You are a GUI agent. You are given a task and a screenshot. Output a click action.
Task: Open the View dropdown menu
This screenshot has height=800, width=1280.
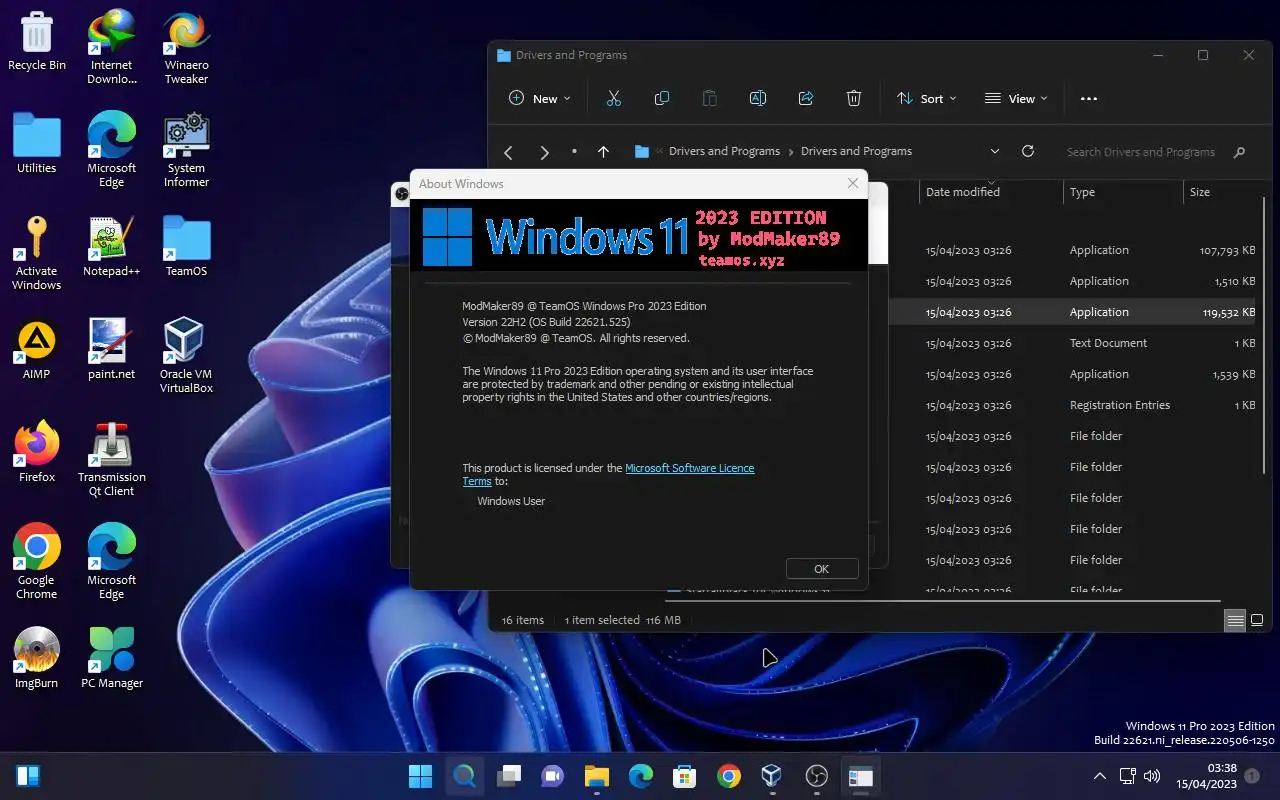coord(1016,98)
